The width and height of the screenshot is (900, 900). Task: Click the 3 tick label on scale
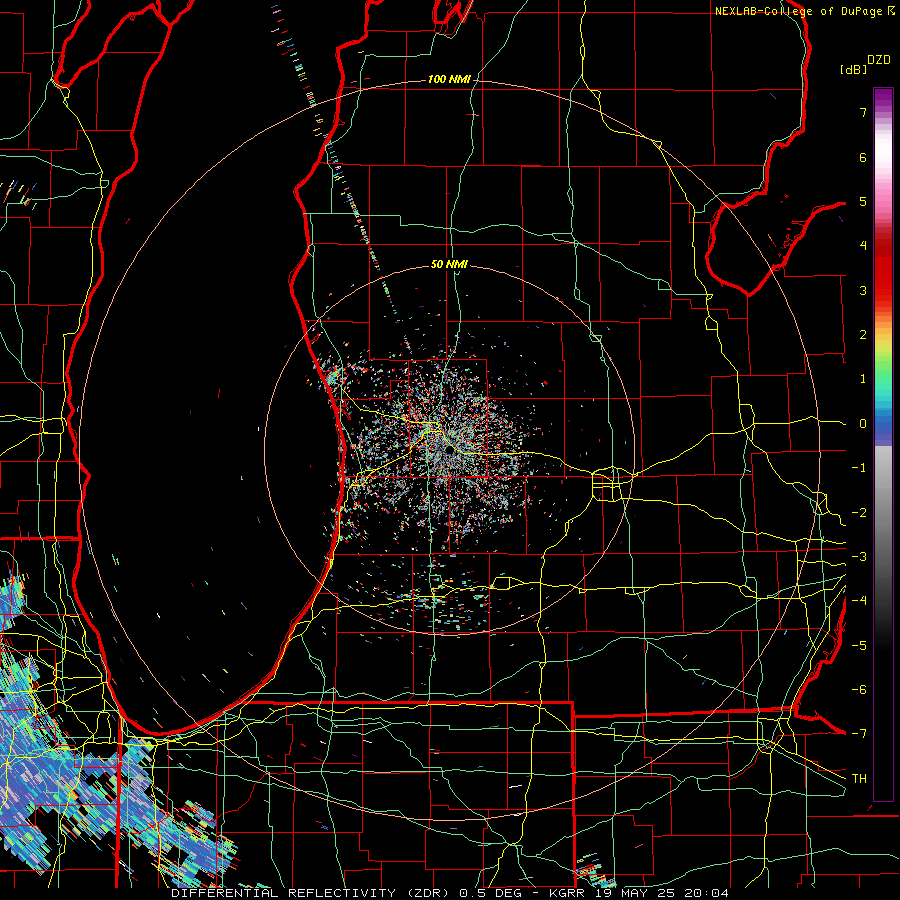(x=863, y=290)
